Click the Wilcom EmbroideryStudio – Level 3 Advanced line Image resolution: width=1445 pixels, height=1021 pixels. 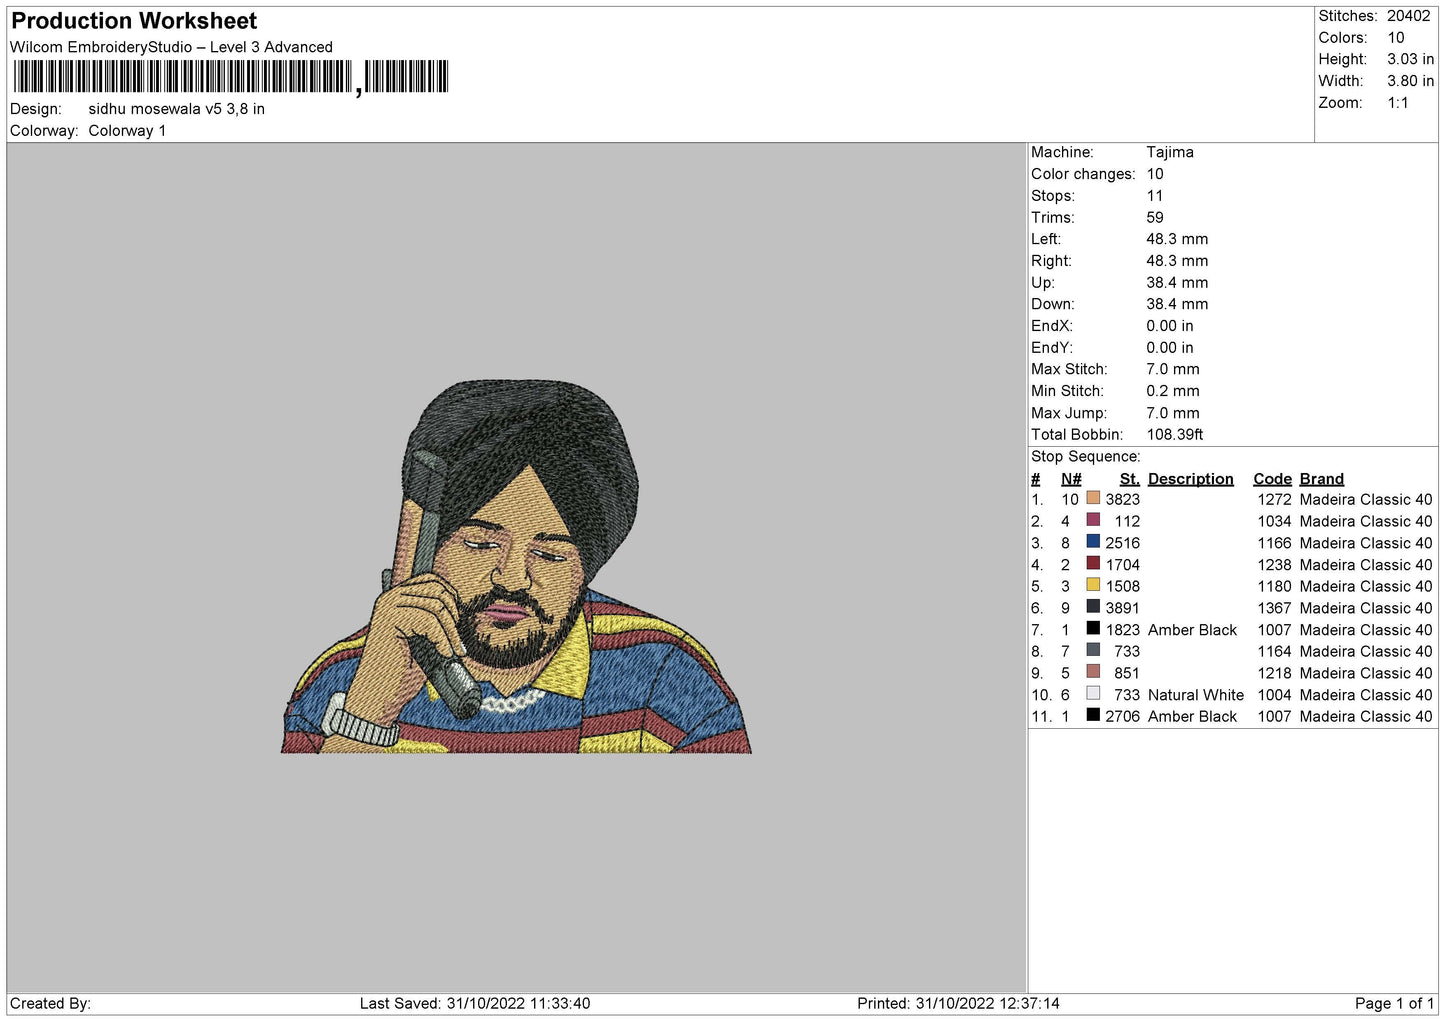tap(171, 47)
